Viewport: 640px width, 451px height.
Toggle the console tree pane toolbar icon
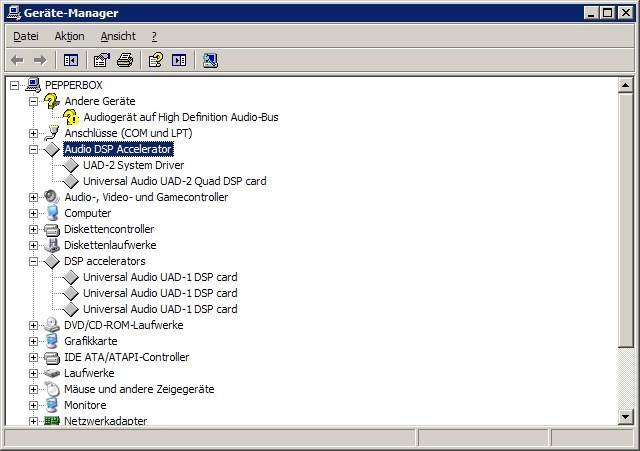71,60
